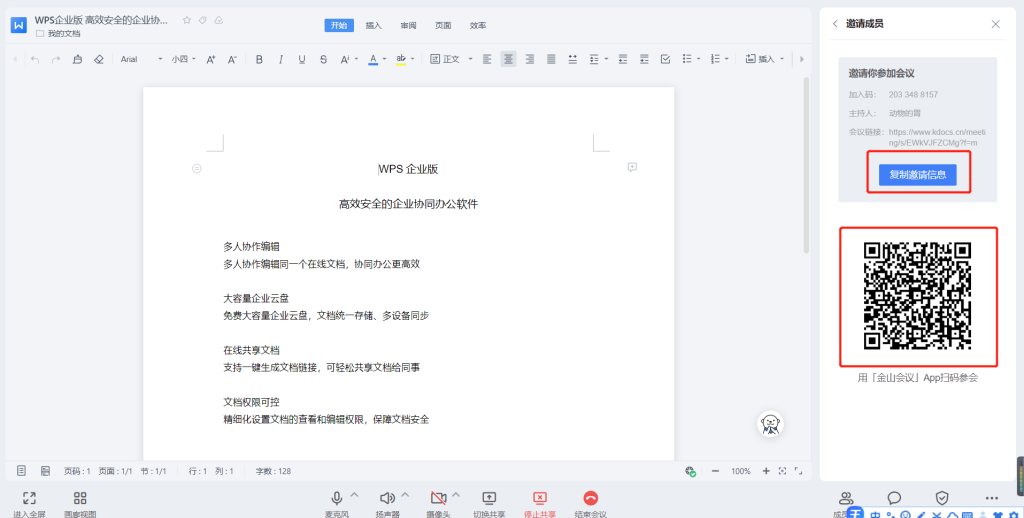Open the meeting chat bubble icon

pos(894,498)
